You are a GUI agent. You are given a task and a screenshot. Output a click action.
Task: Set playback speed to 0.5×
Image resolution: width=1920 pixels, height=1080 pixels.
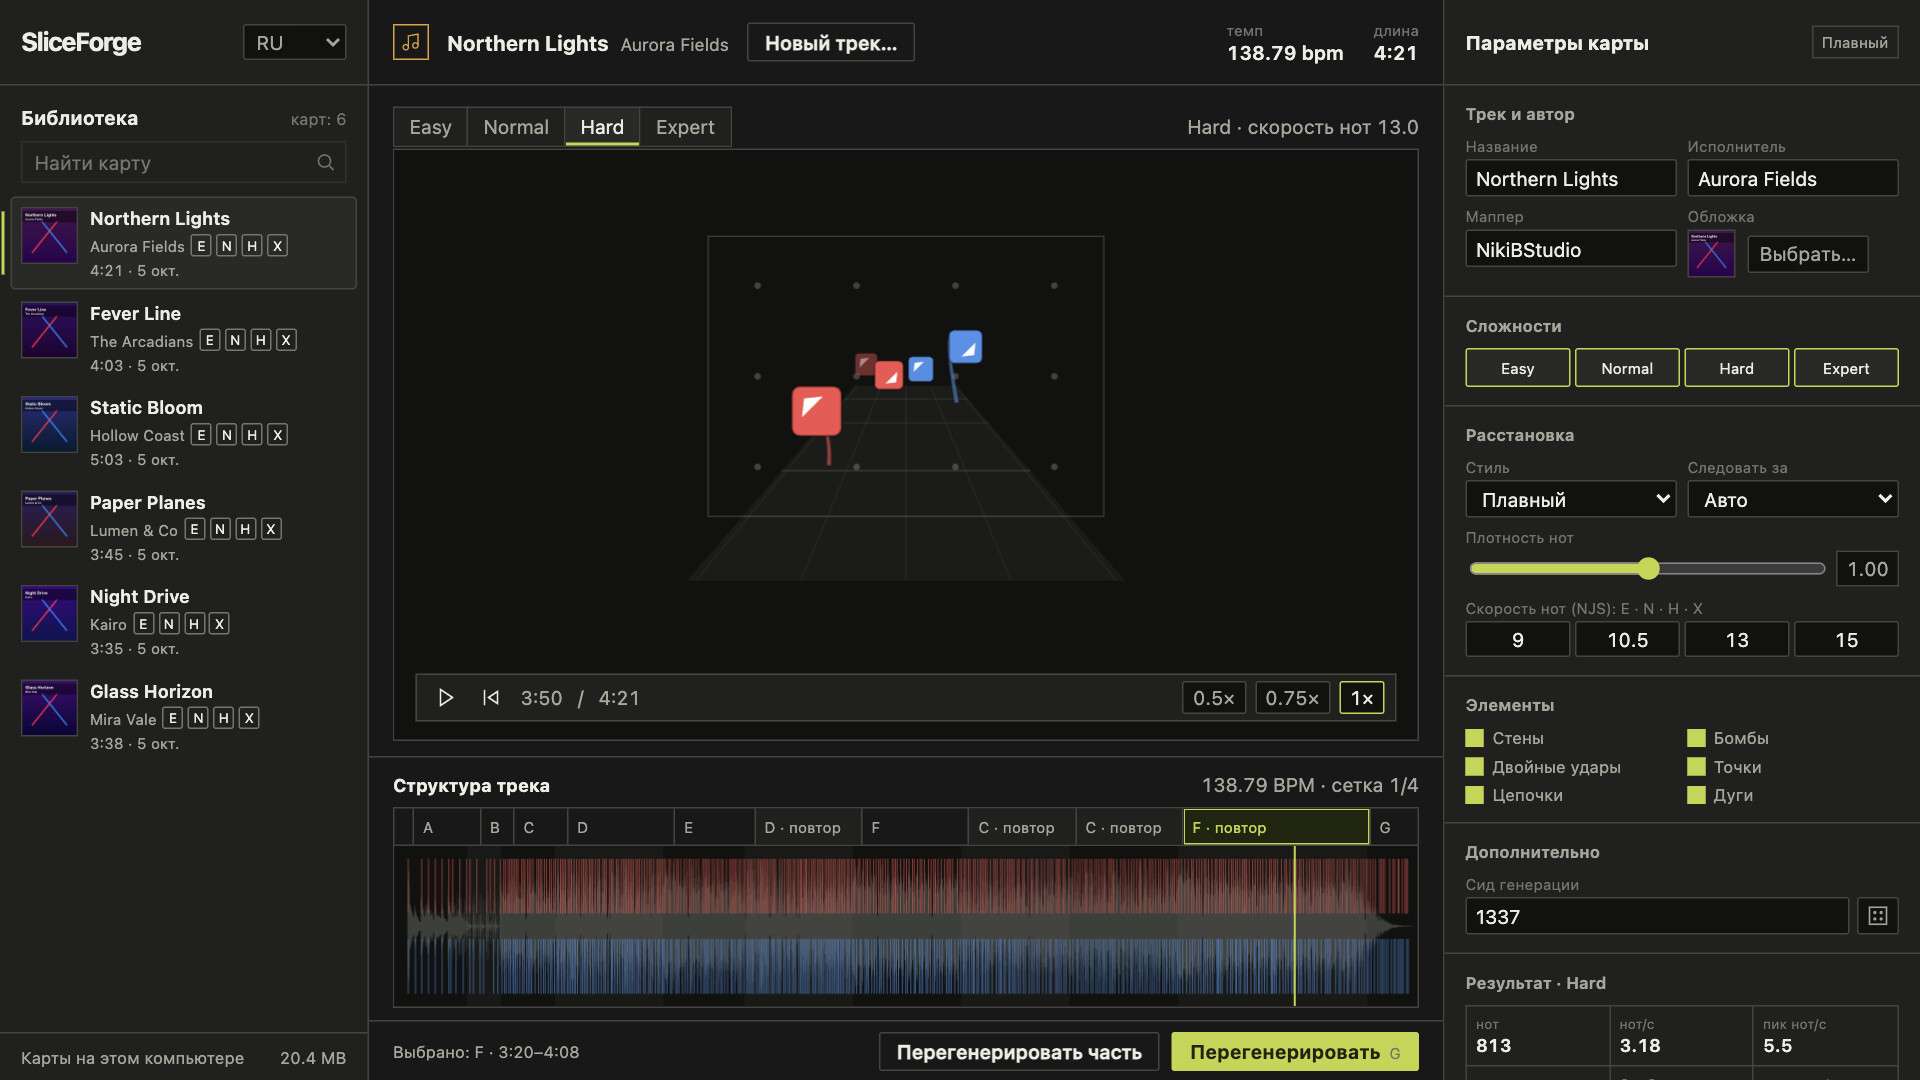(1213, 698)
